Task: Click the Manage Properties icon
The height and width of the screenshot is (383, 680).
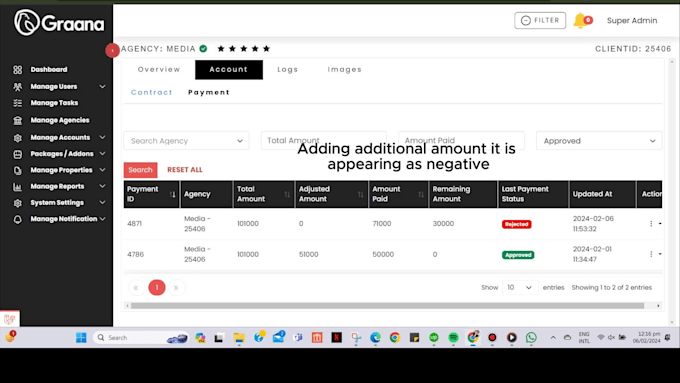Action: 17,170
